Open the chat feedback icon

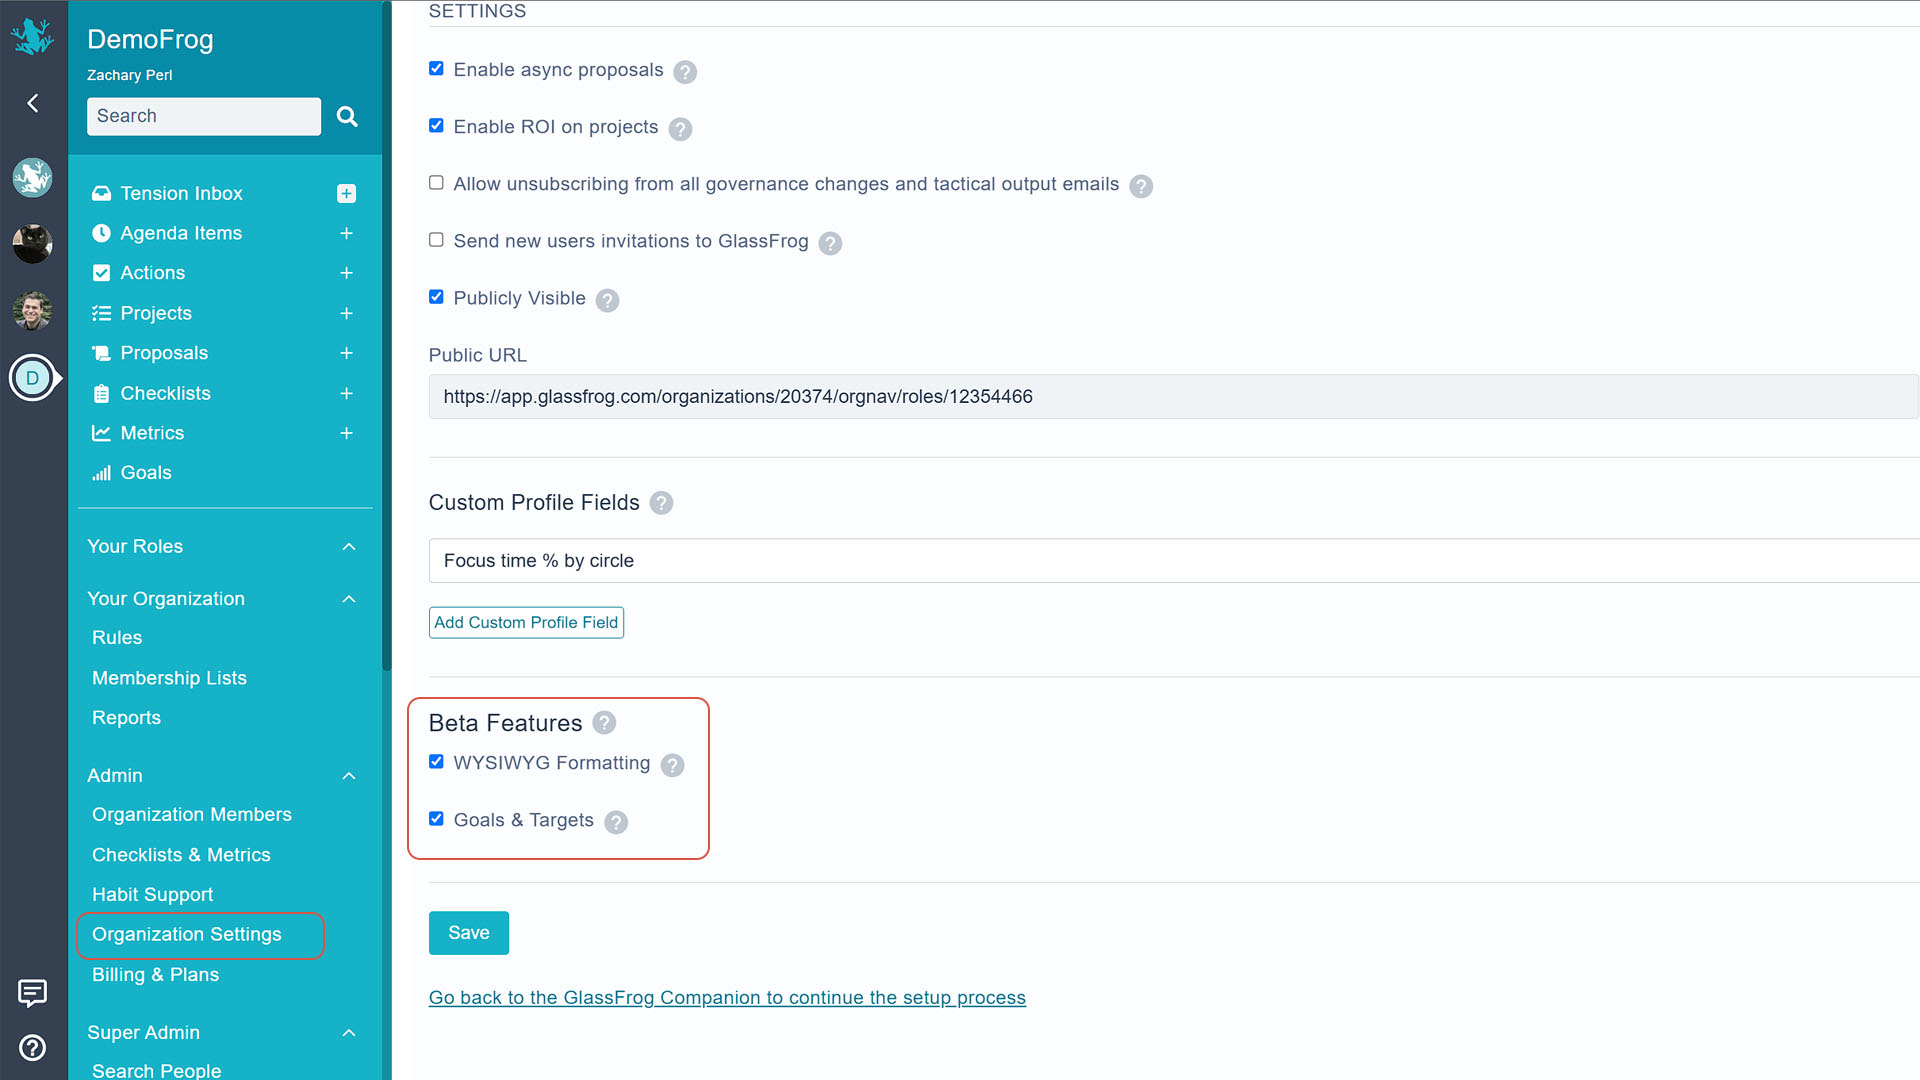pos(32,992)
